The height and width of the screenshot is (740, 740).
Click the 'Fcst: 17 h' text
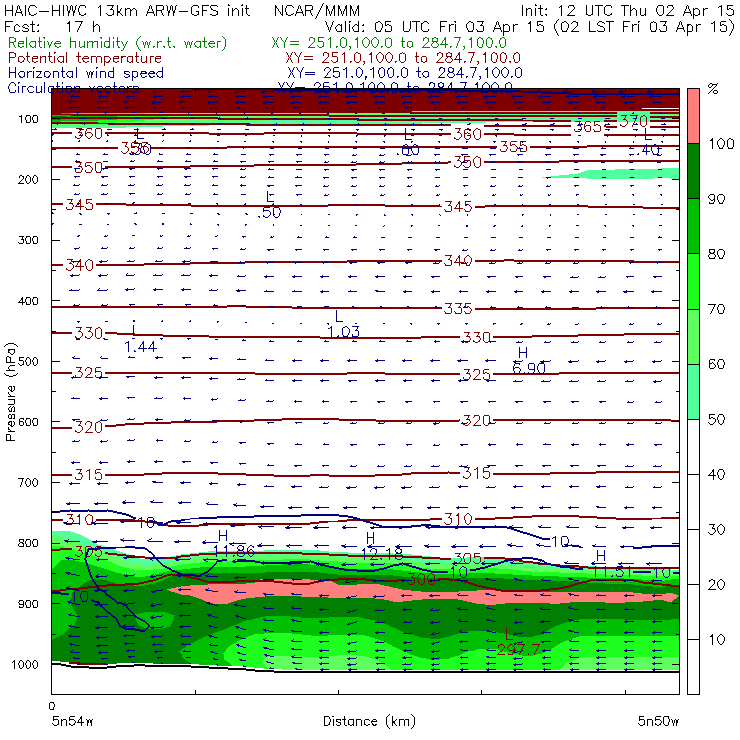[52, 27]
